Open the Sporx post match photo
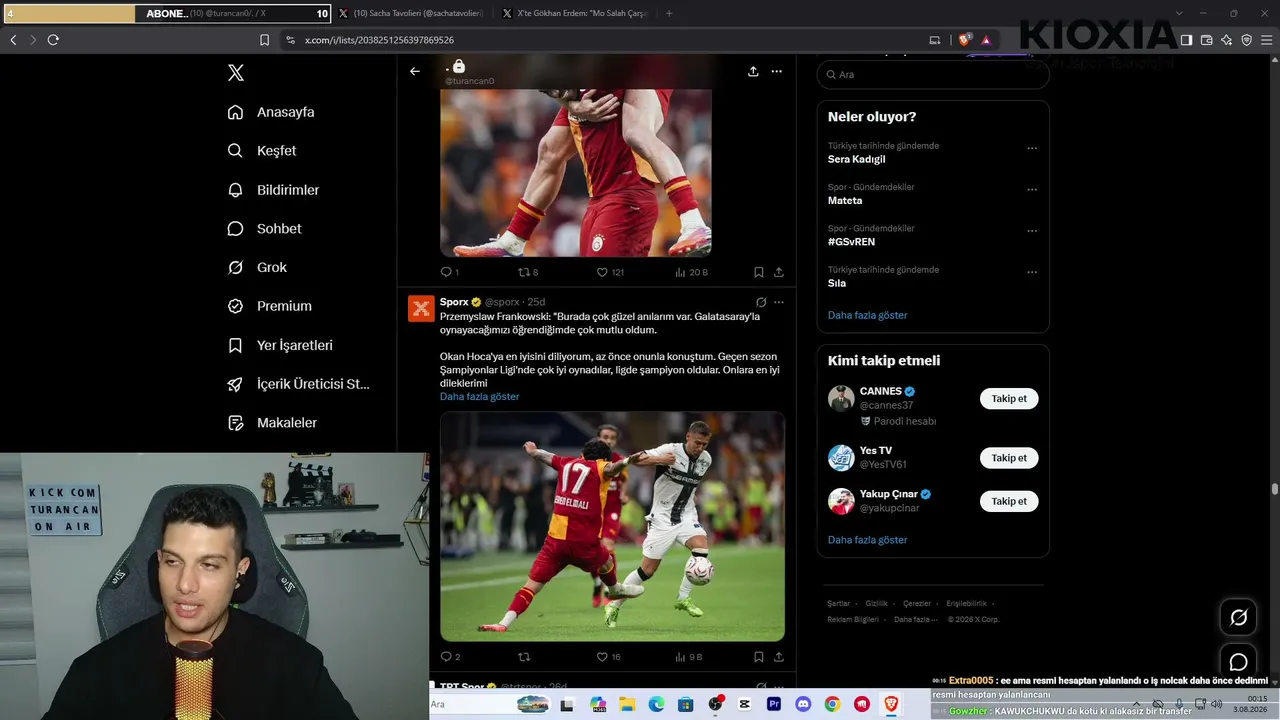 pyautogui.click(x=612, y=526)
